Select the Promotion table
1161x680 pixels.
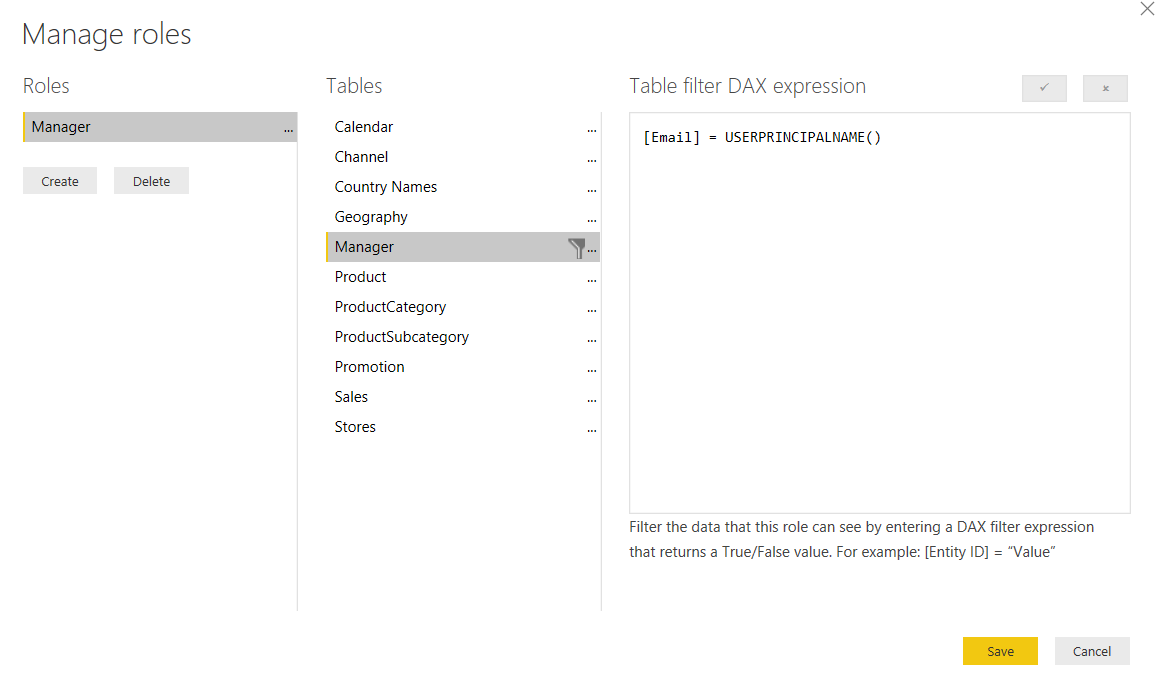click(369, 367)
